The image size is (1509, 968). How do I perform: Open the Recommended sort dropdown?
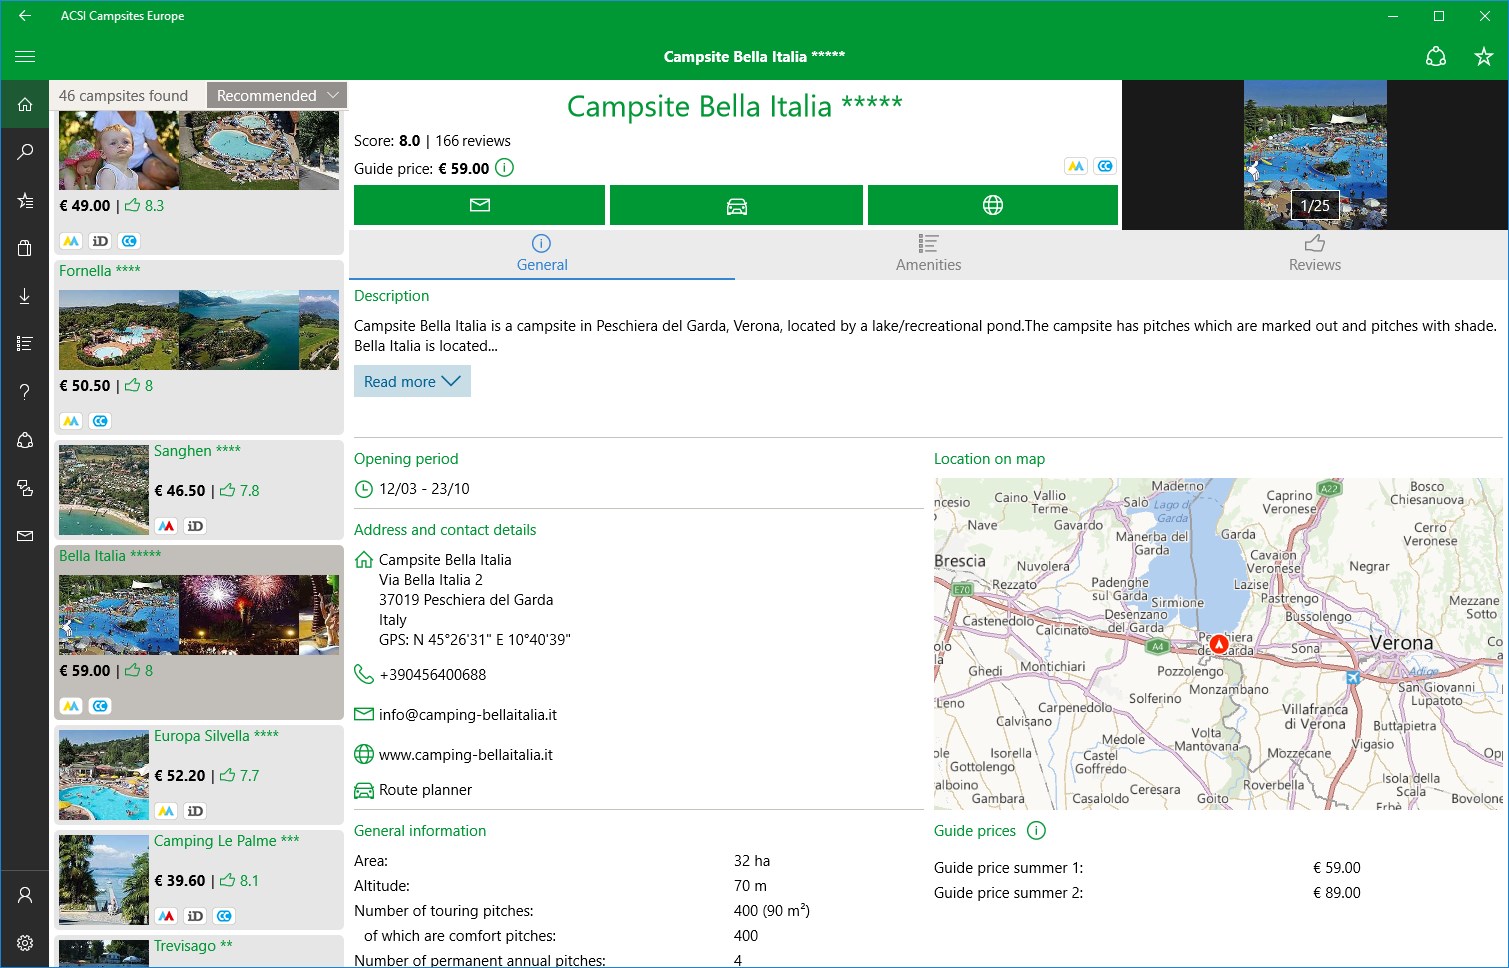pos(276,94)
